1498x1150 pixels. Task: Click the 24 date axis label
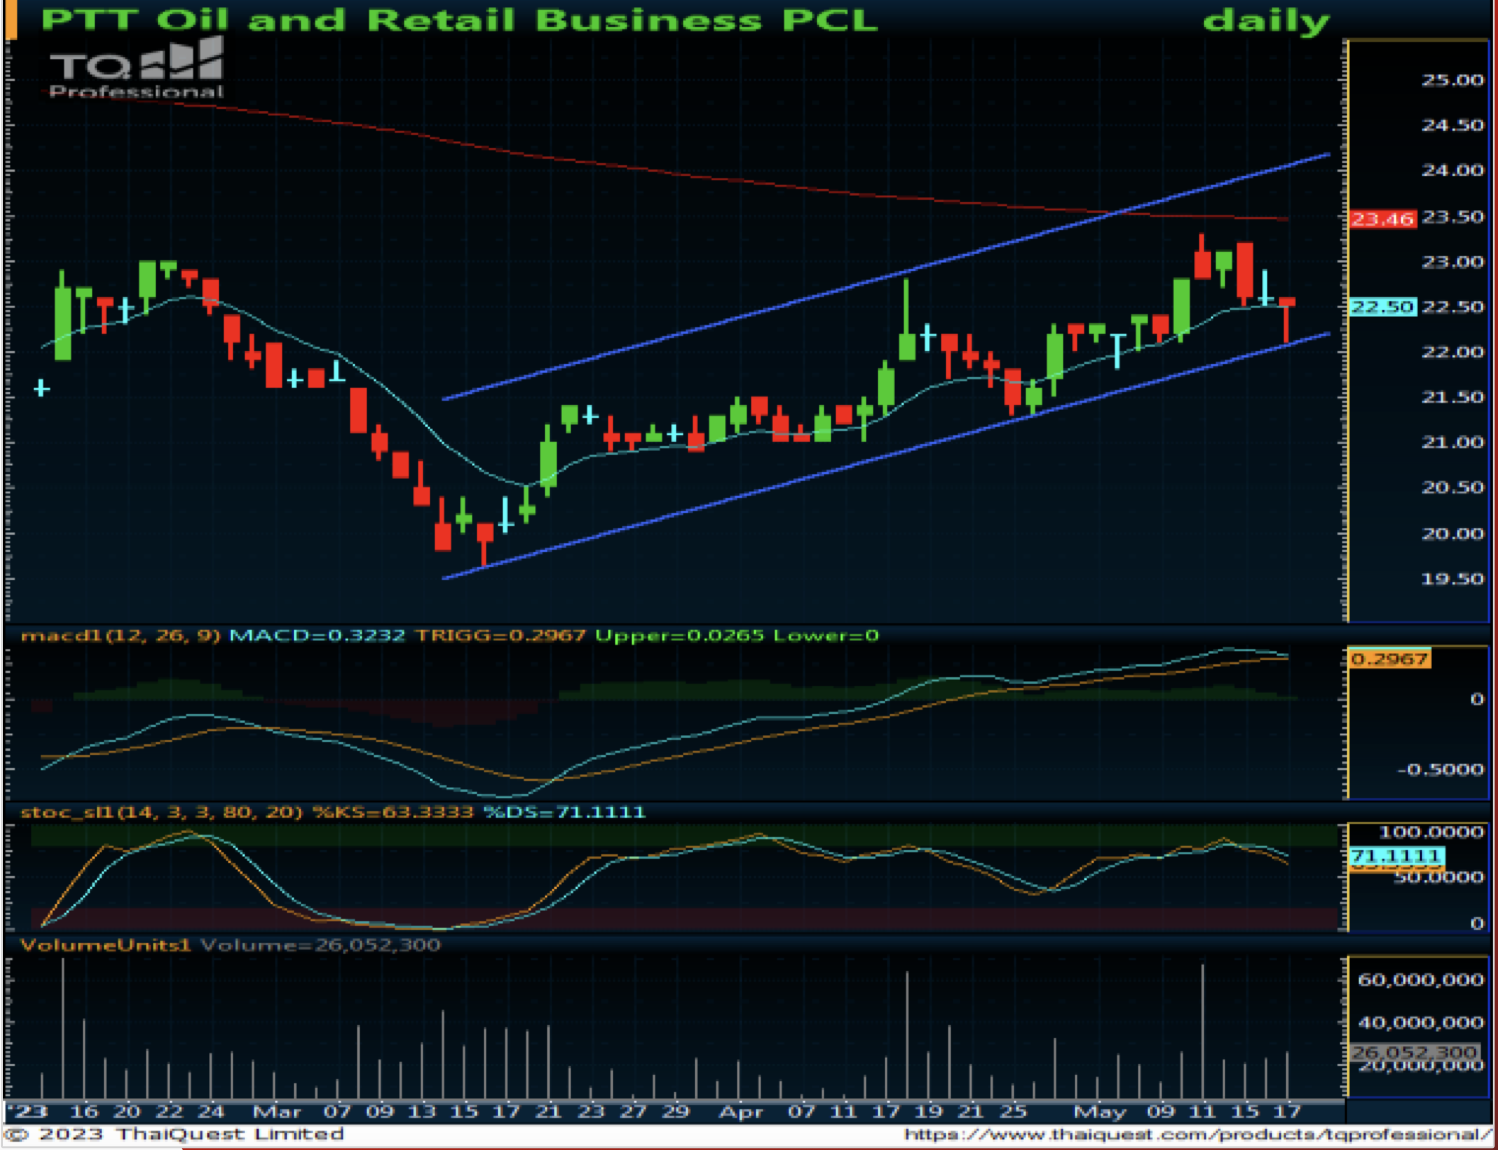click(x=211, y=1112)
